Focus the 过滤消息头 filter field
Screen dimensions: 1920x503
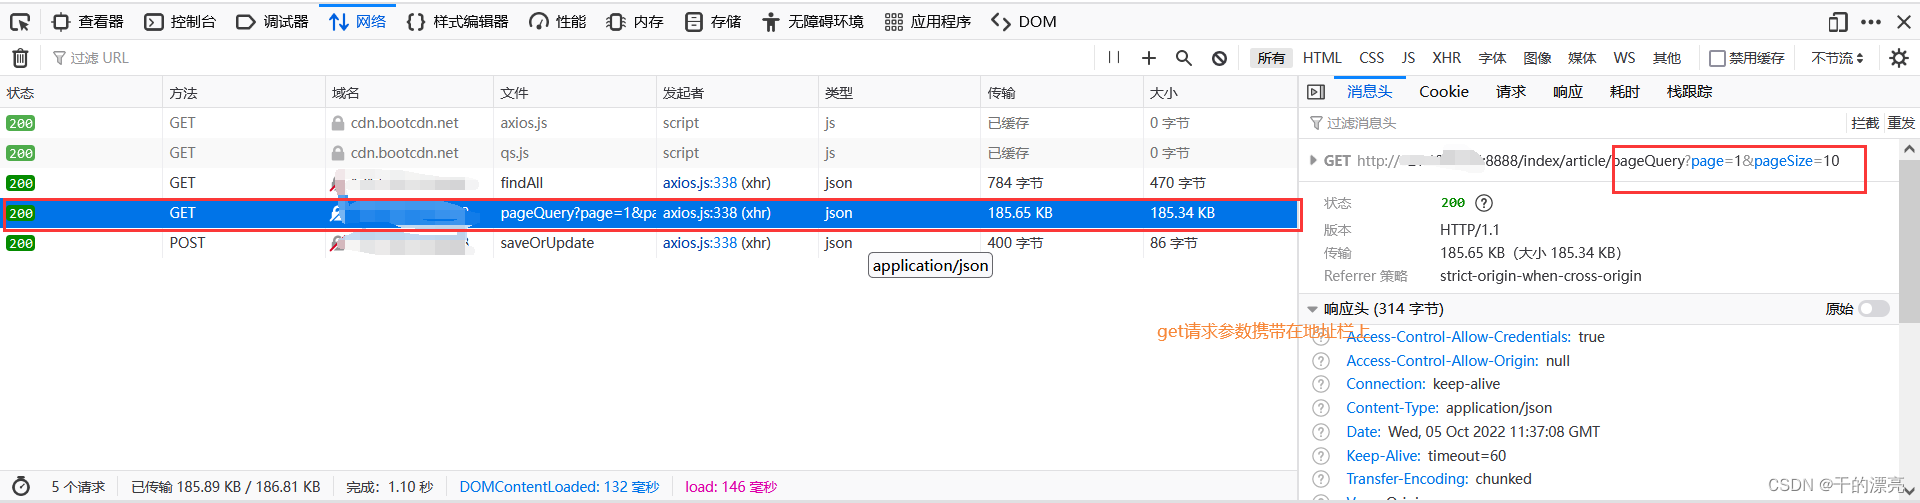point(1575,123)
